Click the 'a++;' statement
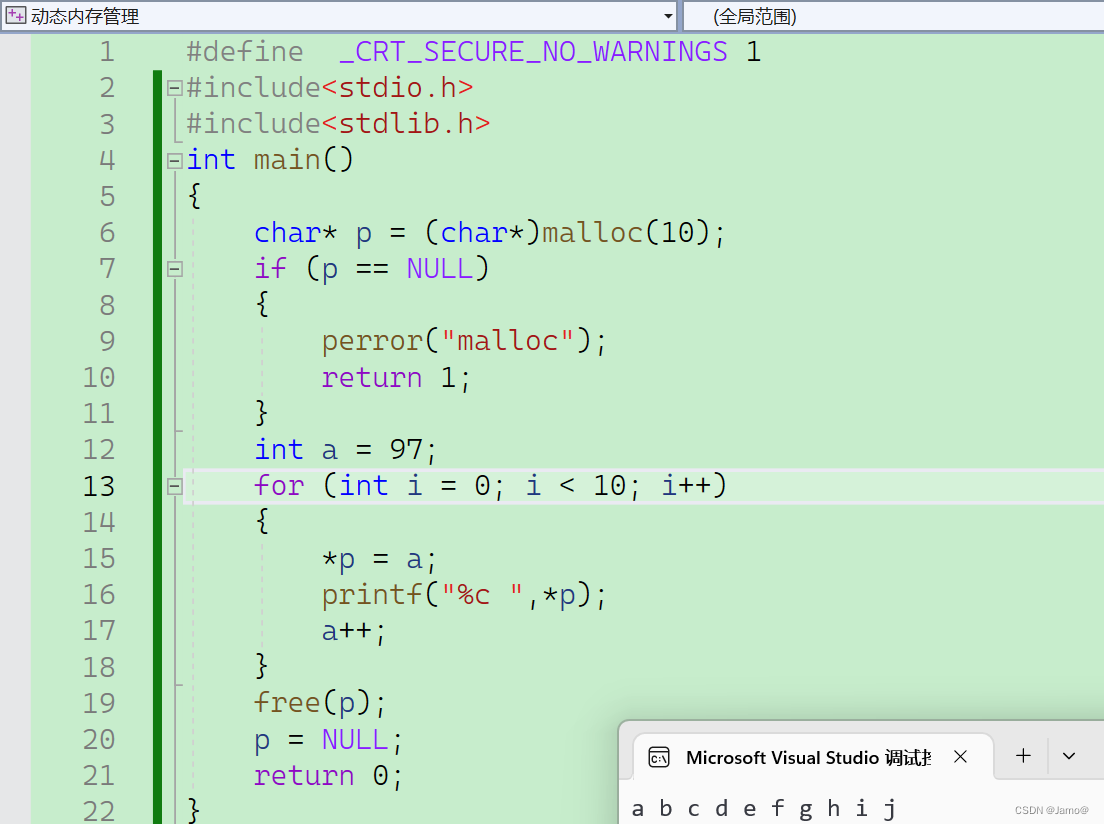The height and width of the screenshot is (824, 1104). tap(353, 632)
